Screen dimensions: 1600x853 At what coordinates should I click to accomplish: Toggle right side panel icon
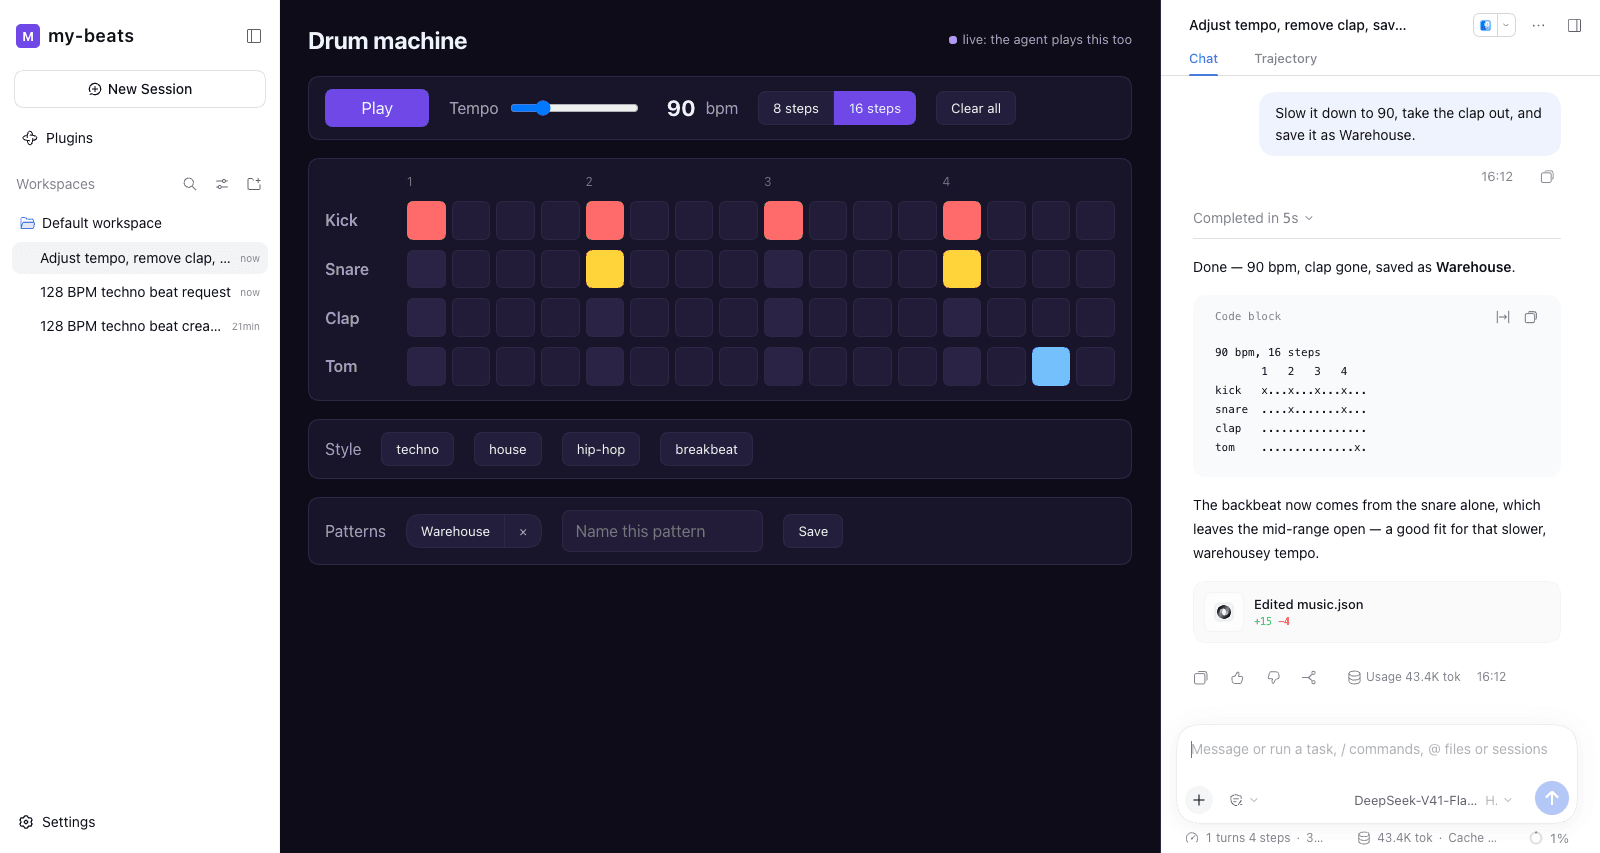pyautogui.click(x=1575, y=25)
